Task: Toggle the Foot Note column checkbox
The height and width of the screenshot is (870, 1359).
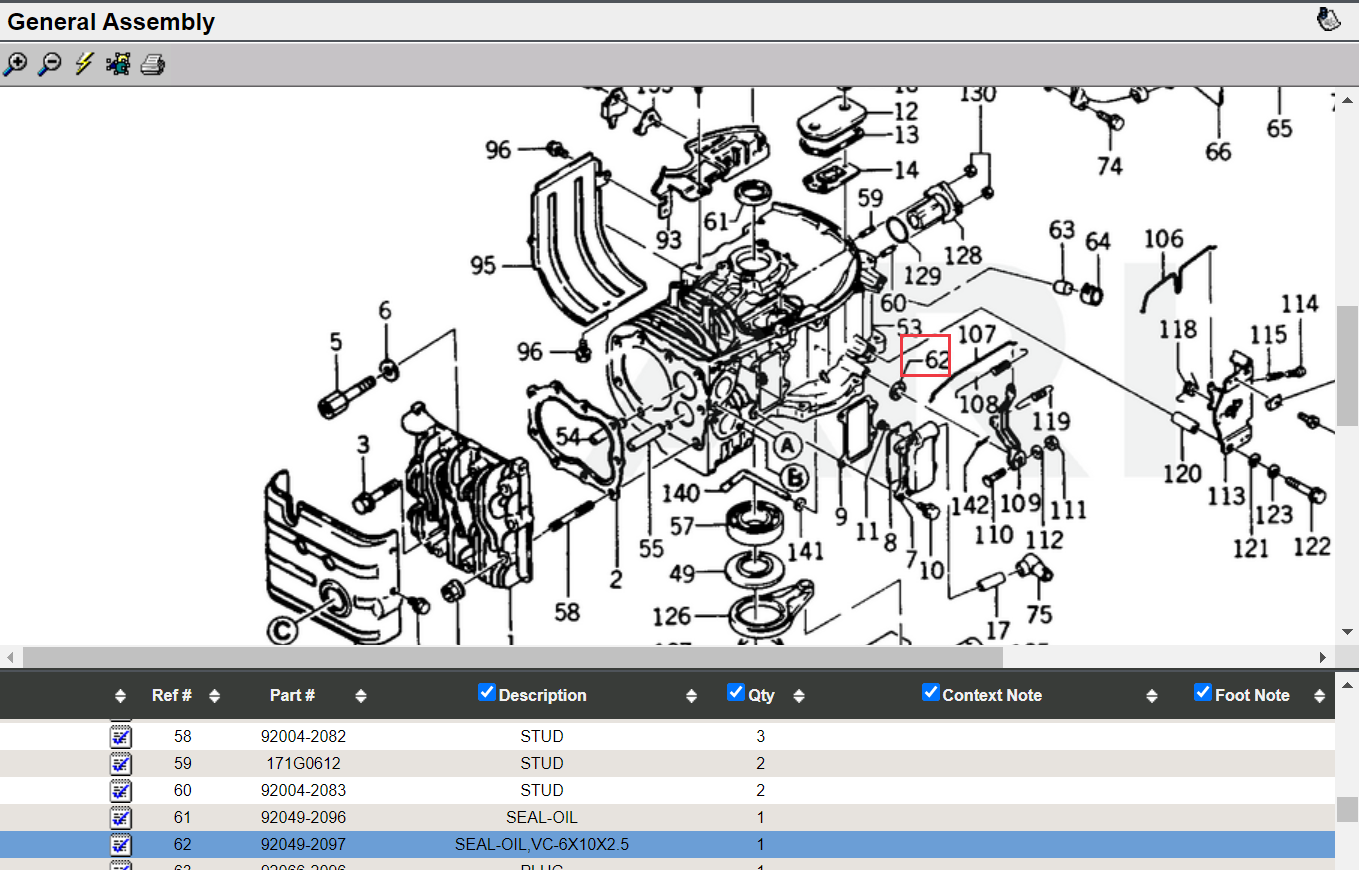Action: pos(1203,693)
